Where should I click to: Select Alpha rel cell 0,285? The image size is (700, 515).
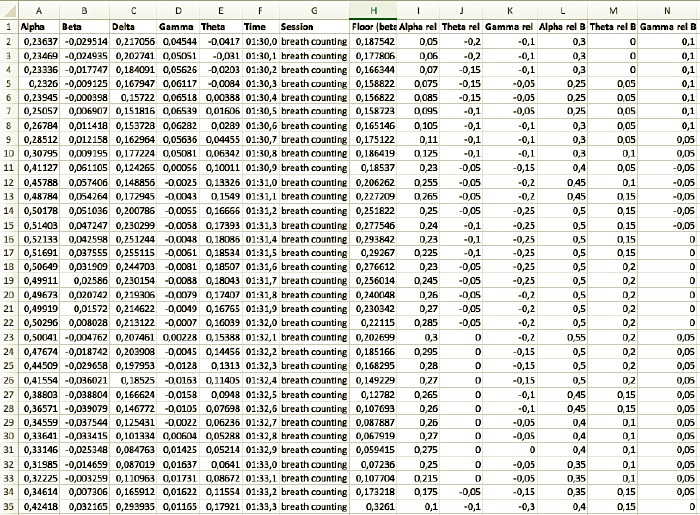click(x=418, y=323)
